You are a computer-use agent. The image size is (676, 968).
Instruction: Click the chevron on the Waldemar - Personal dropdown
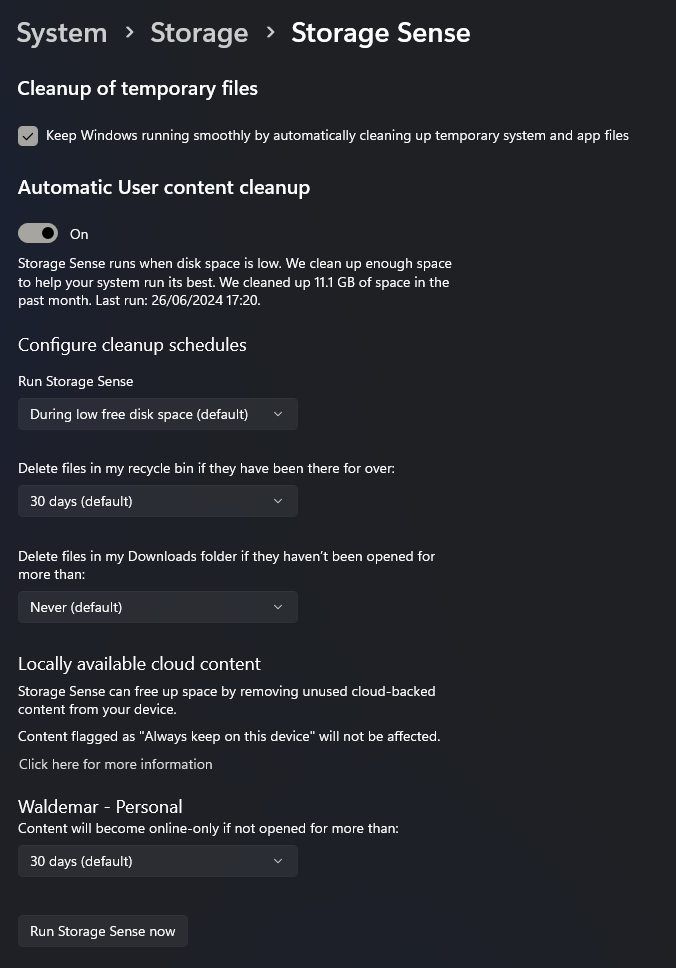tap(278, 861)
